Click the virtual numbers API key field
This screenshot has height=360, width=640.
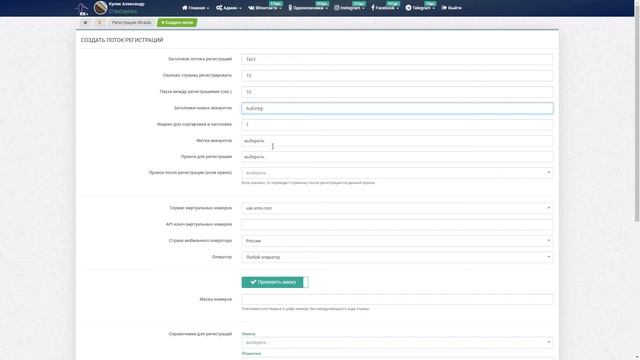click(x=397, y=224)
